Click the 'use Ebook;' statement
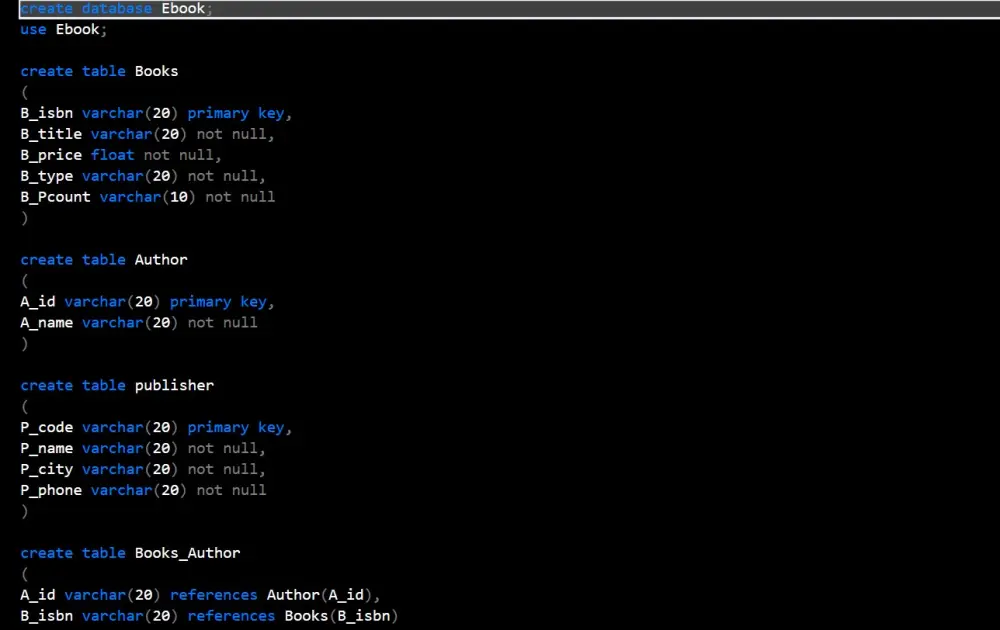Screen dimensions: 1000x630 tap(64, 29)
